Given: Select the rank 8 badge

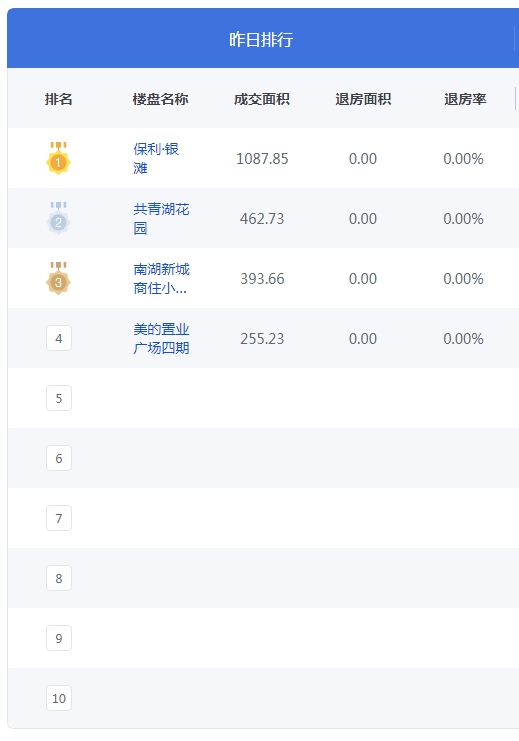Looking at the screenshot, I should (59, 578).
